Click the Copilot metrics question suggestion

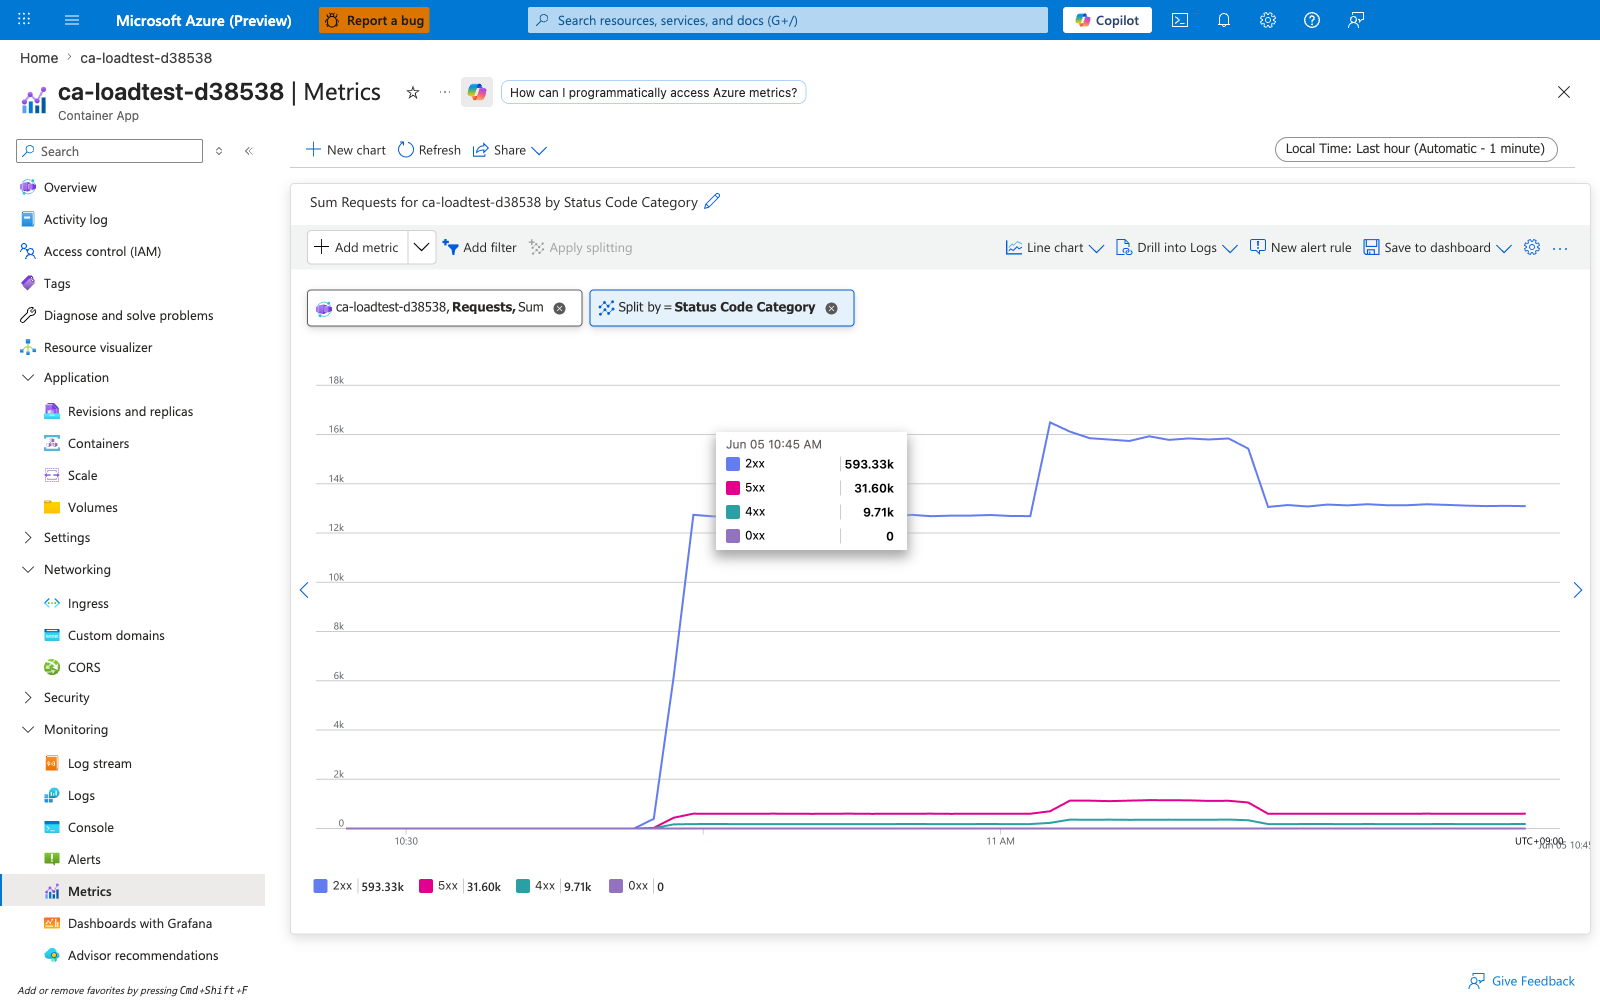[x=653, y=92]
